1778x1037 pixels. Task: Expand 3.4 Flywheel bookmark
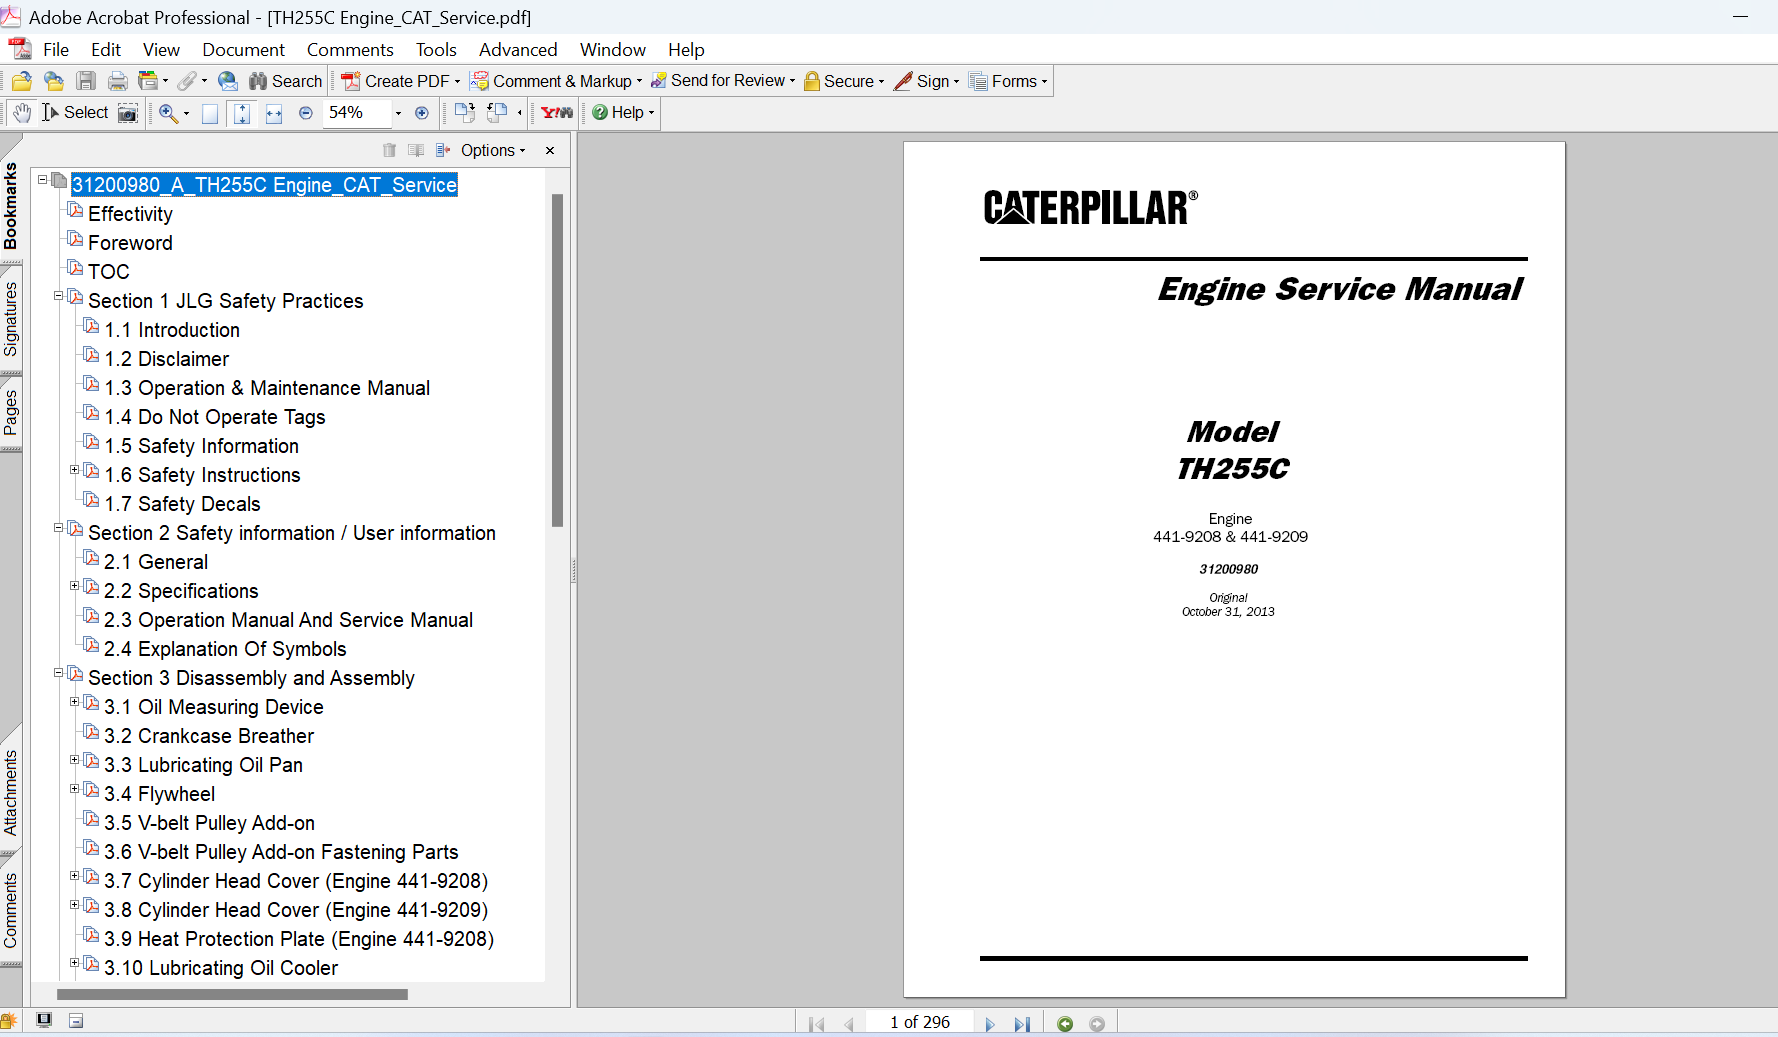[x=74, y=789]
